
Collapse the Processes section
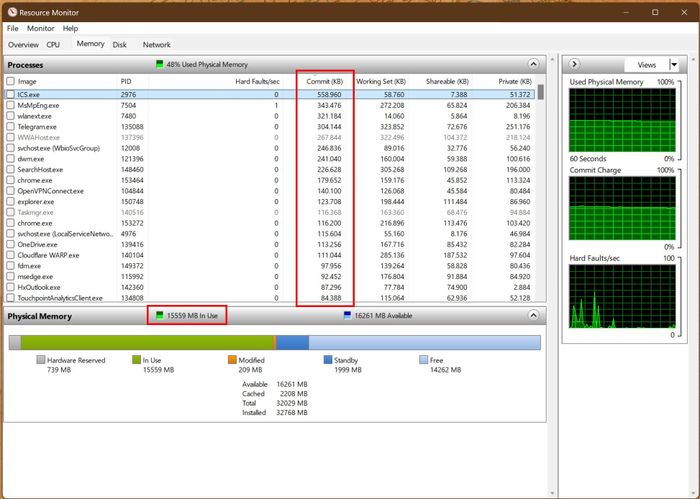(534, 65)
